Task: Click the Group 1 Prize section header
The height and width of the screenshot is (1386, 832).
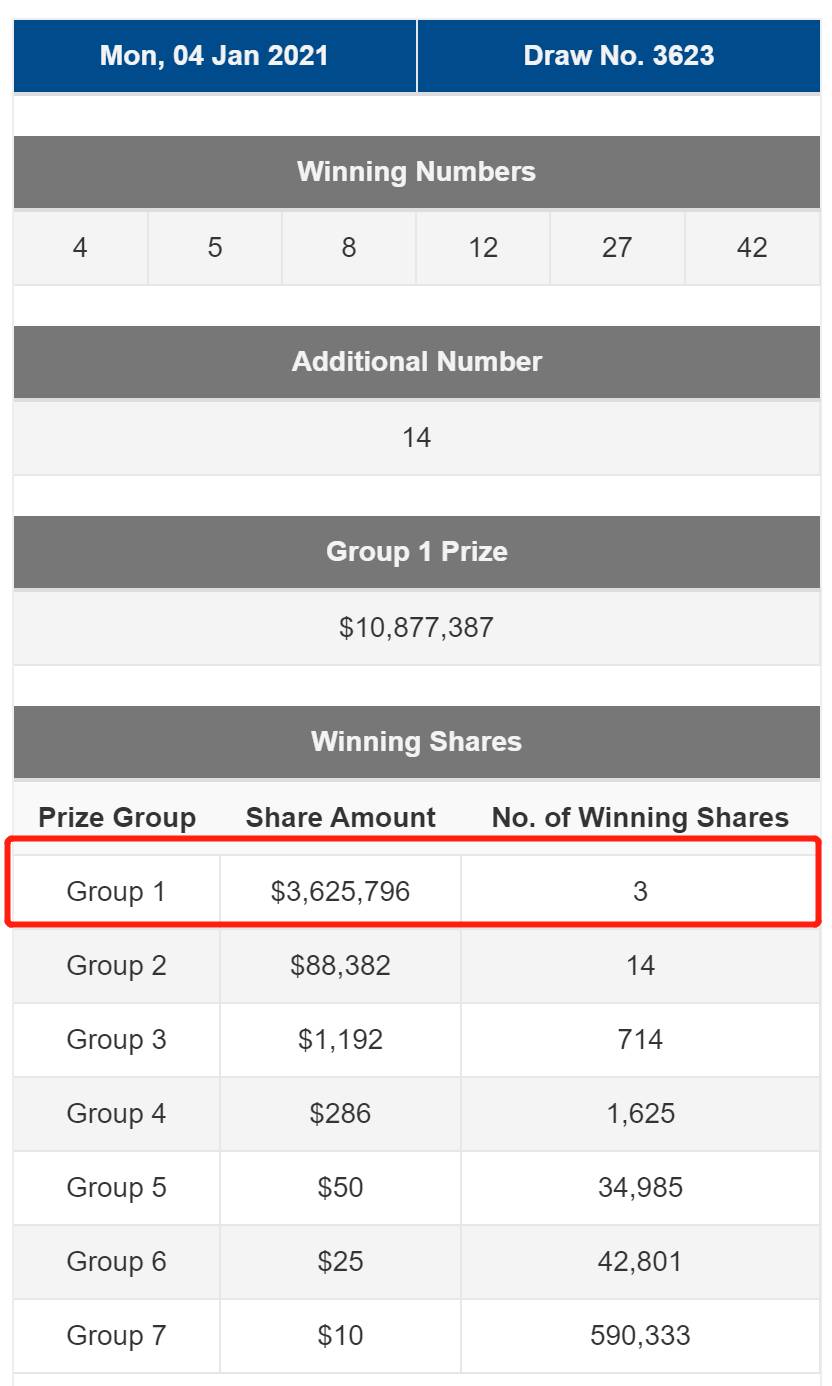Action: [x=416, y=552]
